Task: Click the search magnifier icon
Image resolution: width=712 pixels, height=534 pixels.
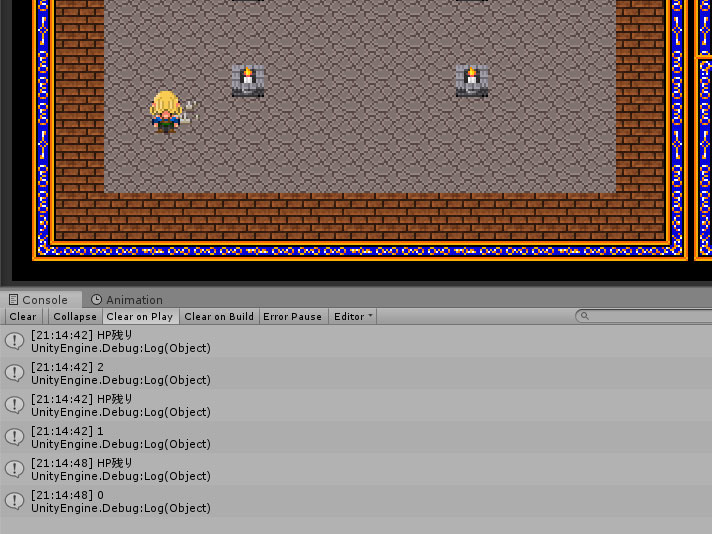Action: 585,316
